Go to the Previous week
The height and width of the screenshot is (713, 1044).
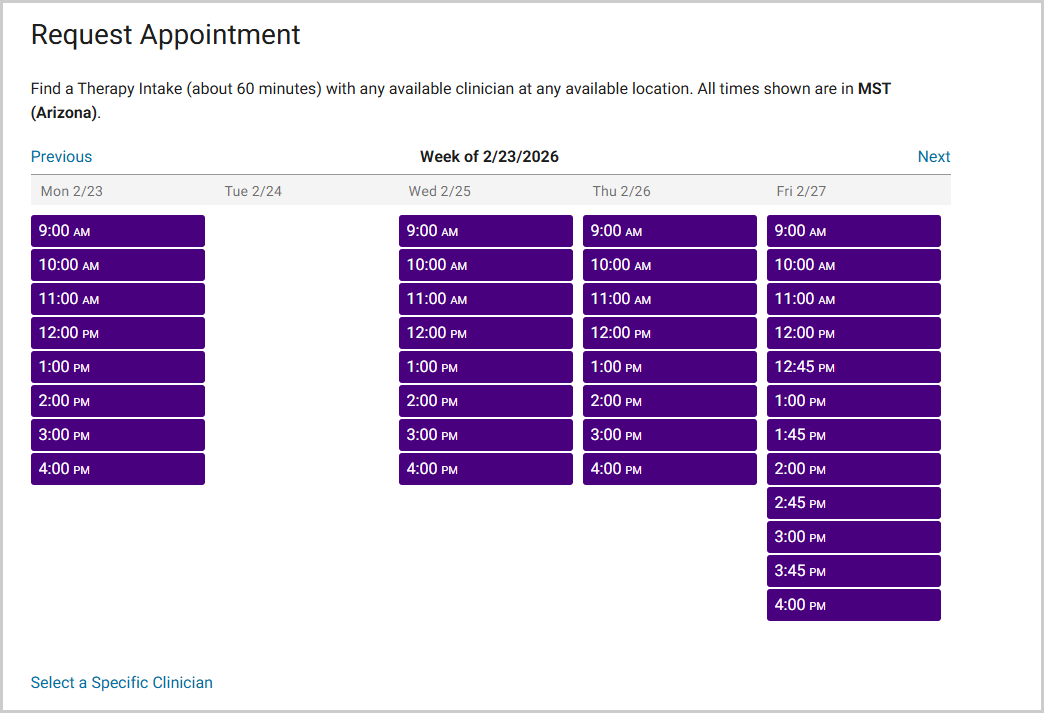[61, 156]
